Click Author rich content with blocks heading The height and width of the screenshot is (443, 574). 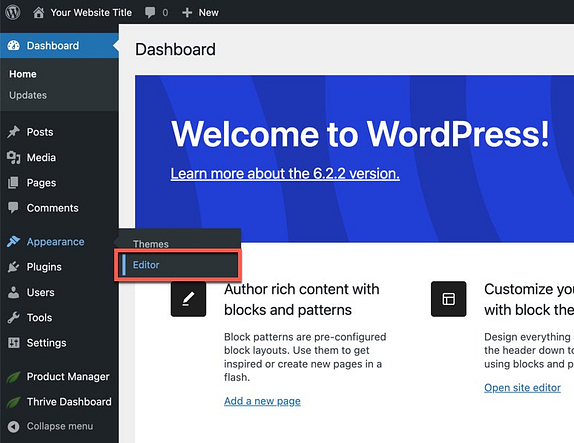tap(302, 299)
